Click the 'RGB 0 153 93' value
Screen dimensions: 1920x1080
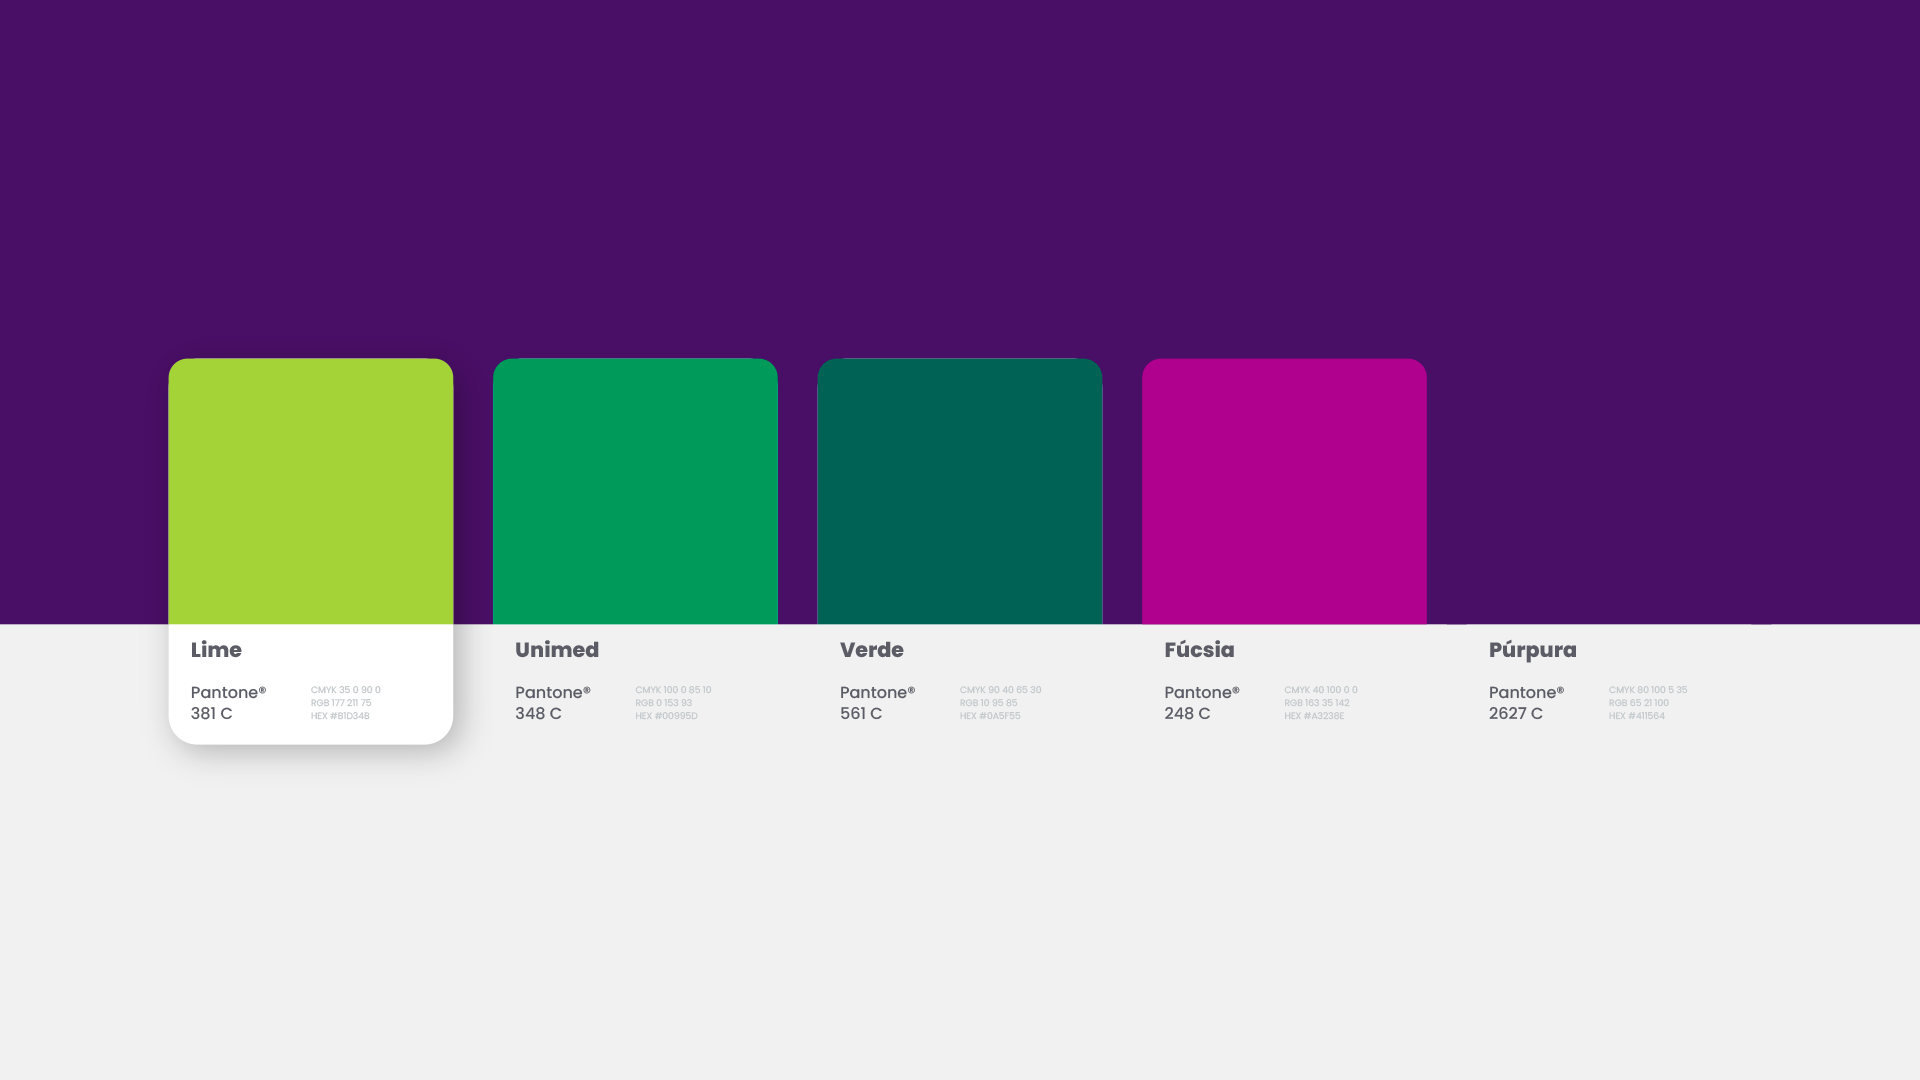[x=663, y=703]
